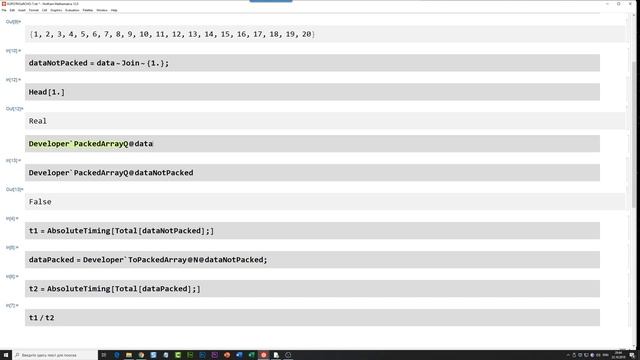
Task: Click the t1/t2 input cell
Action: [312, 318]
